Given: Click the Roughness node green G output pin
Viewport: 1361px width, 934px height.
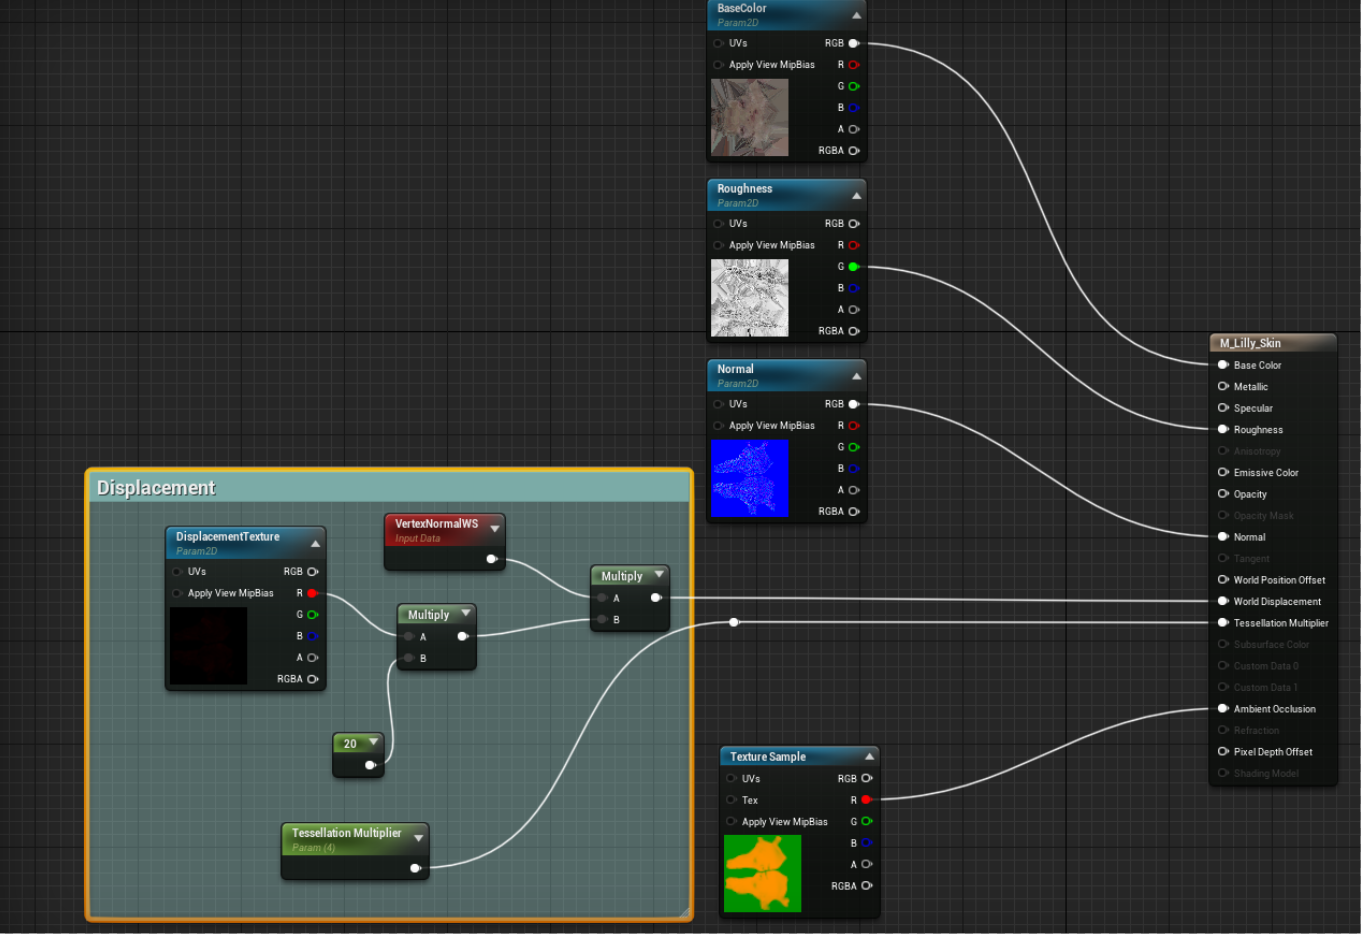Looking at the screenshot, I should (x=853, y=267).
